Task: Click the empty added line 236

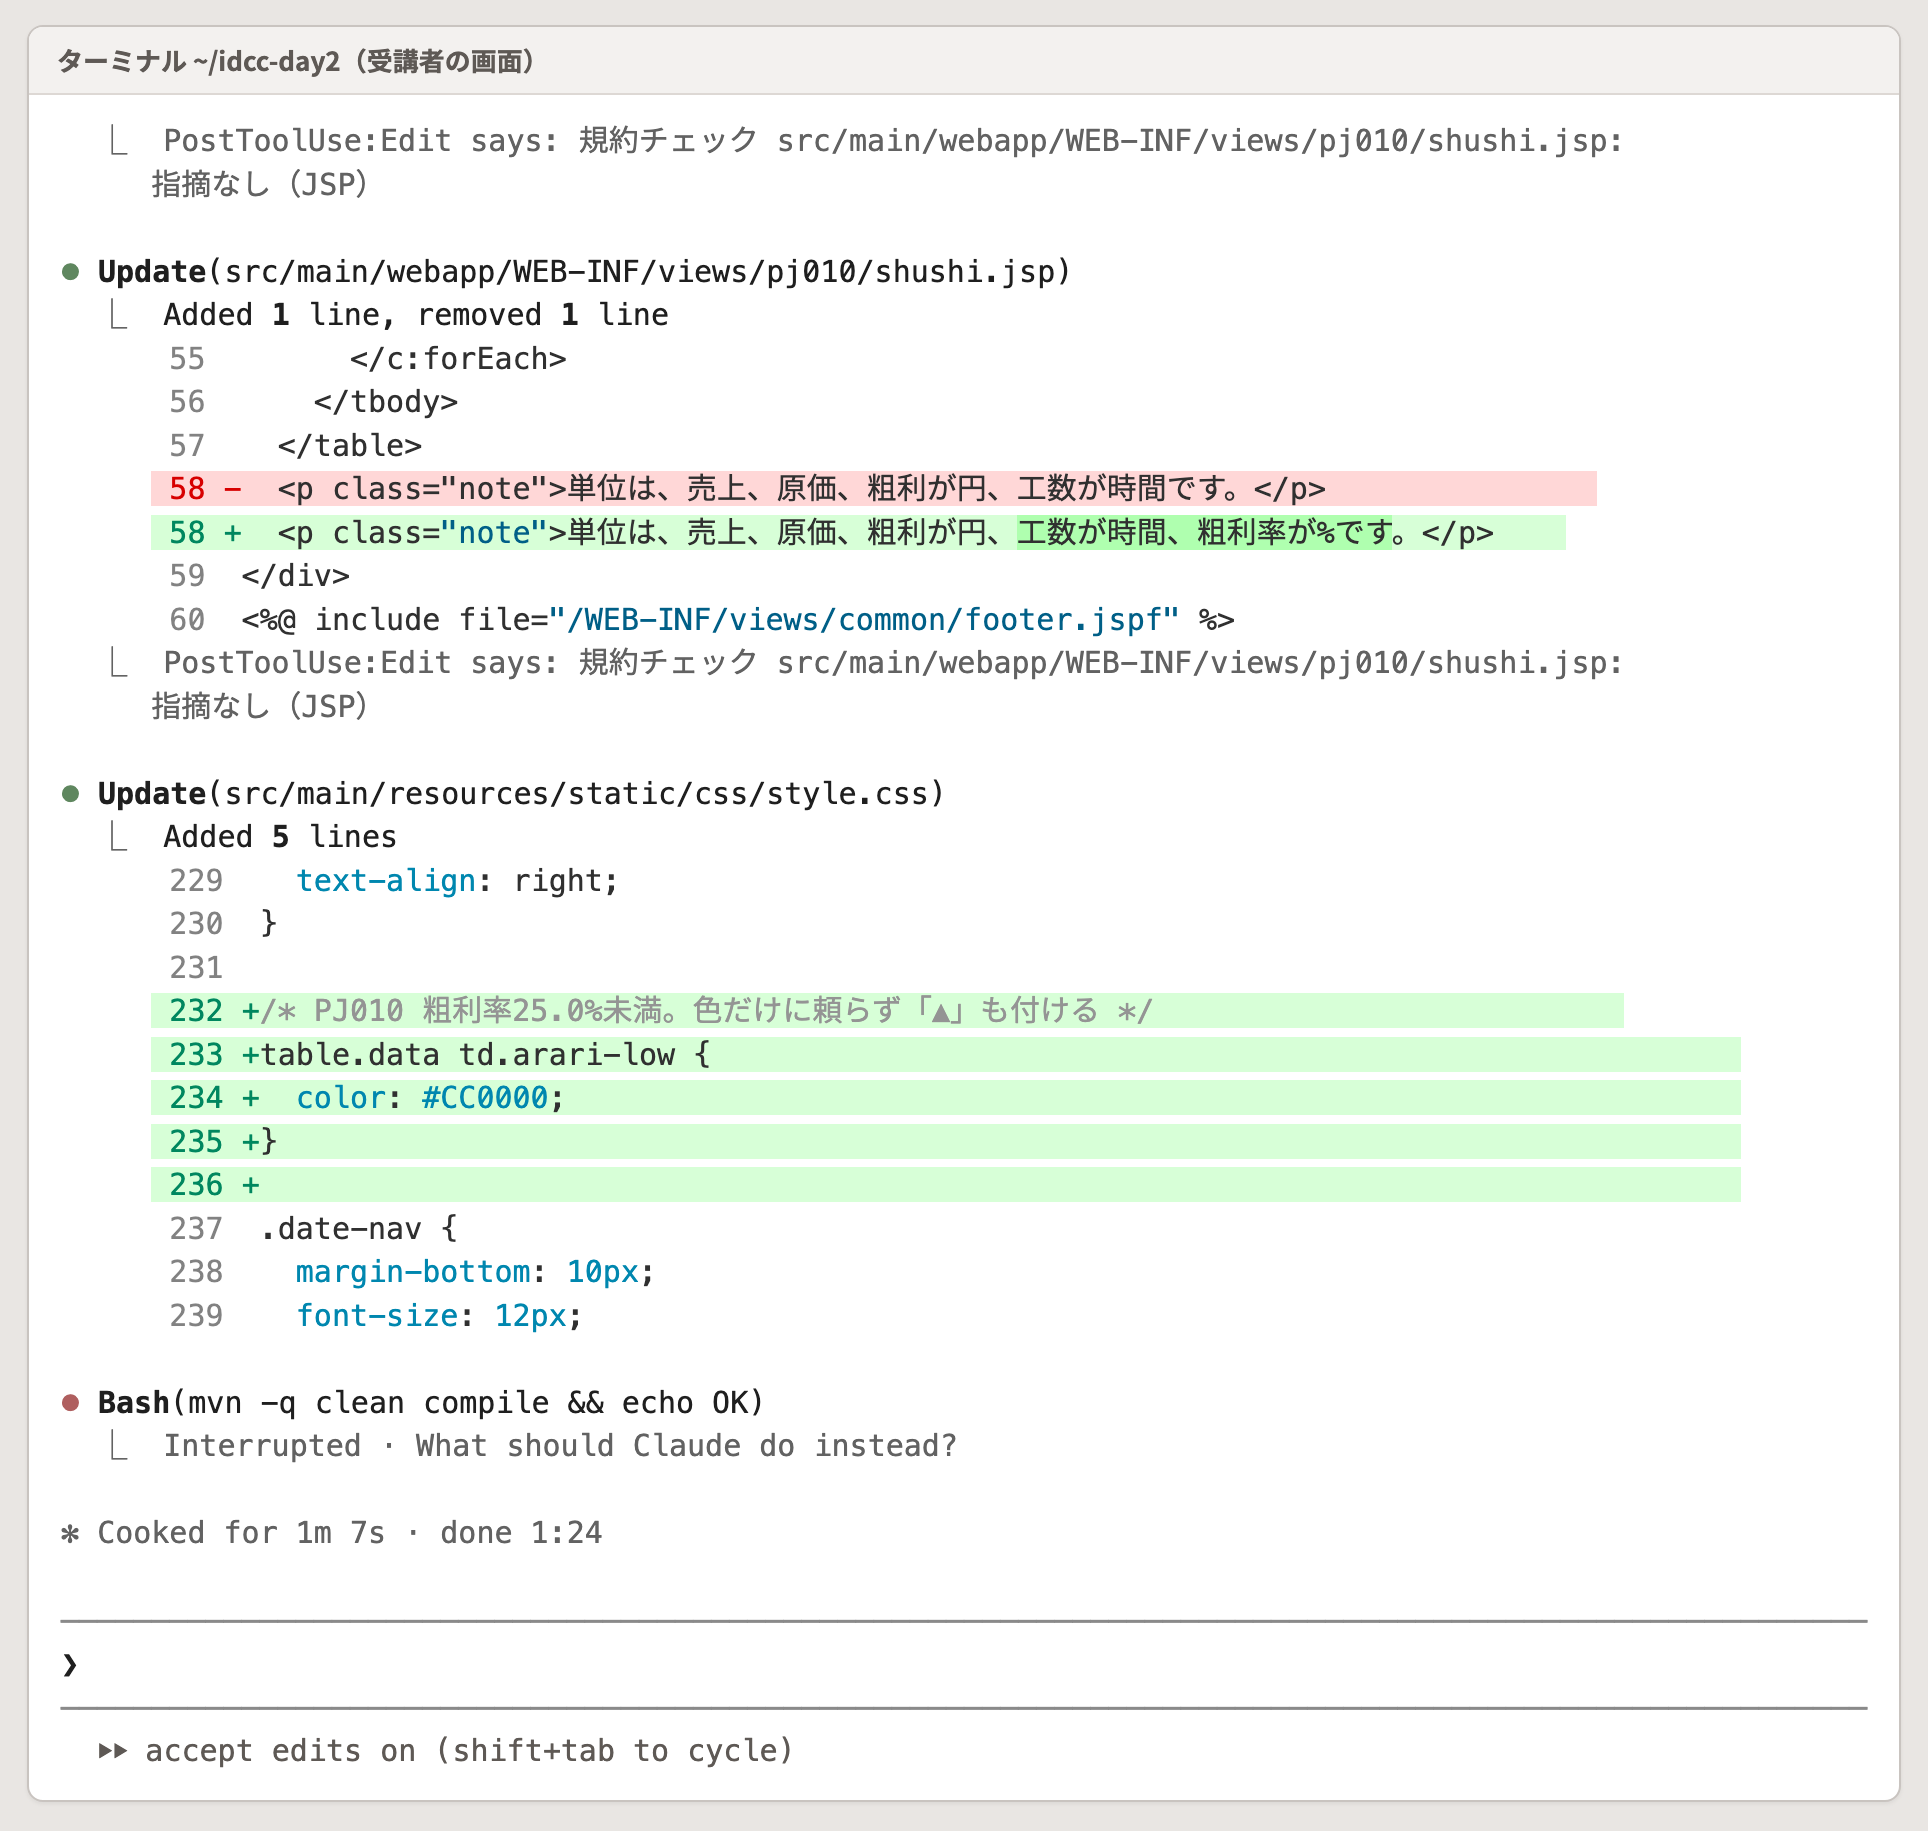Action: coord(945,1185)
